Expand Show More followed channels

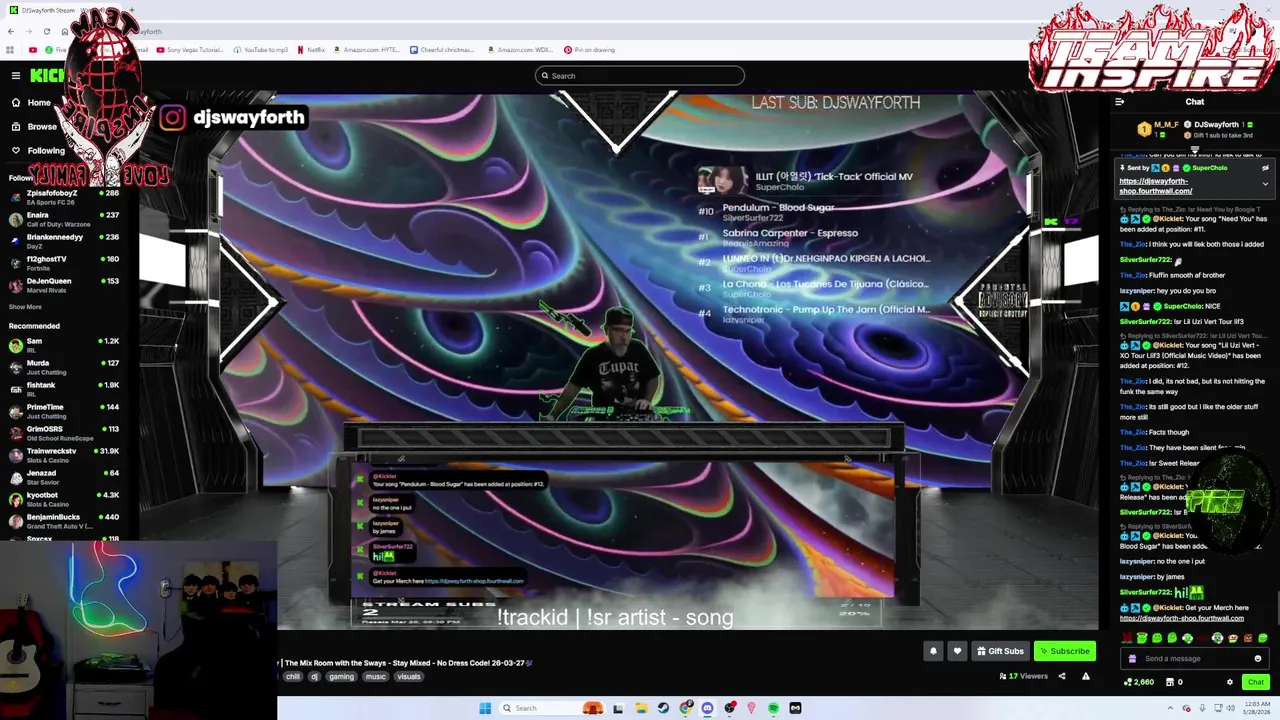coord(26,307)
